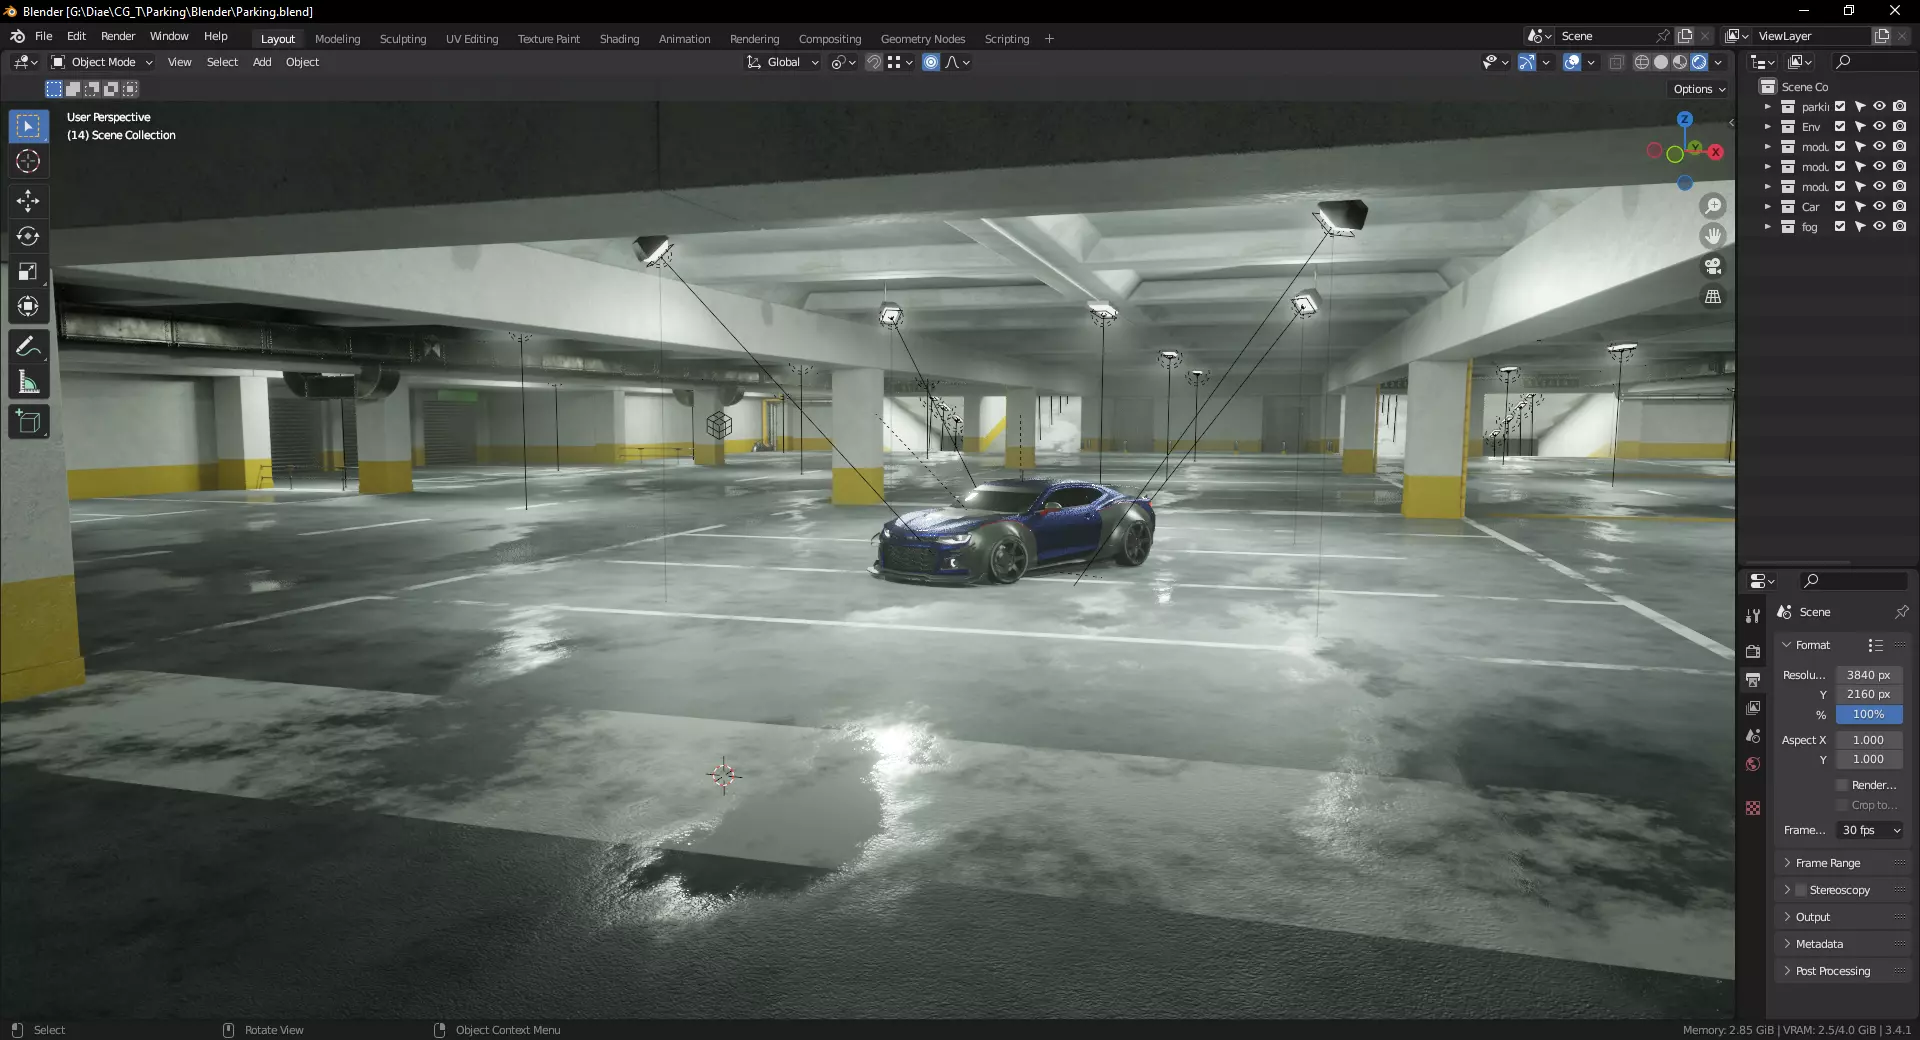Open the Render properties tab
The width and height of the screenshot is (1920, 1040).
tap(1753, 651)
